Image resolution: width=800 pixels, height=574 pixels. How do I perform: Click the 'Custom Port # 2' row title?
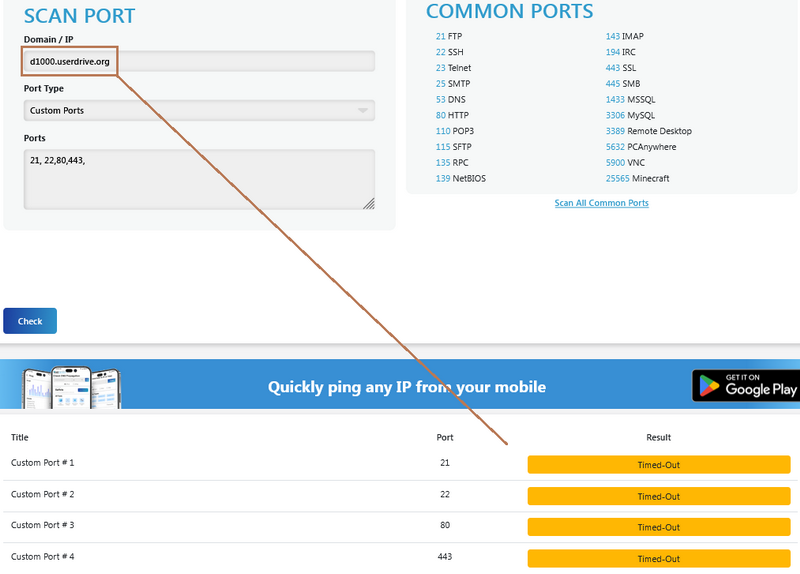click(42, 494)
